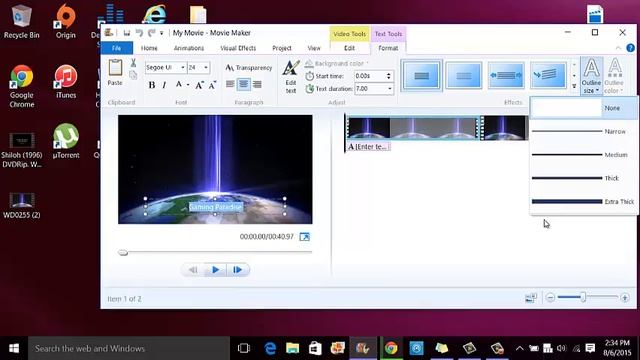This screenshot has width=640, height=360.
Task: Select the Enter text caption in timeline
Action: (x=369, y=147)
